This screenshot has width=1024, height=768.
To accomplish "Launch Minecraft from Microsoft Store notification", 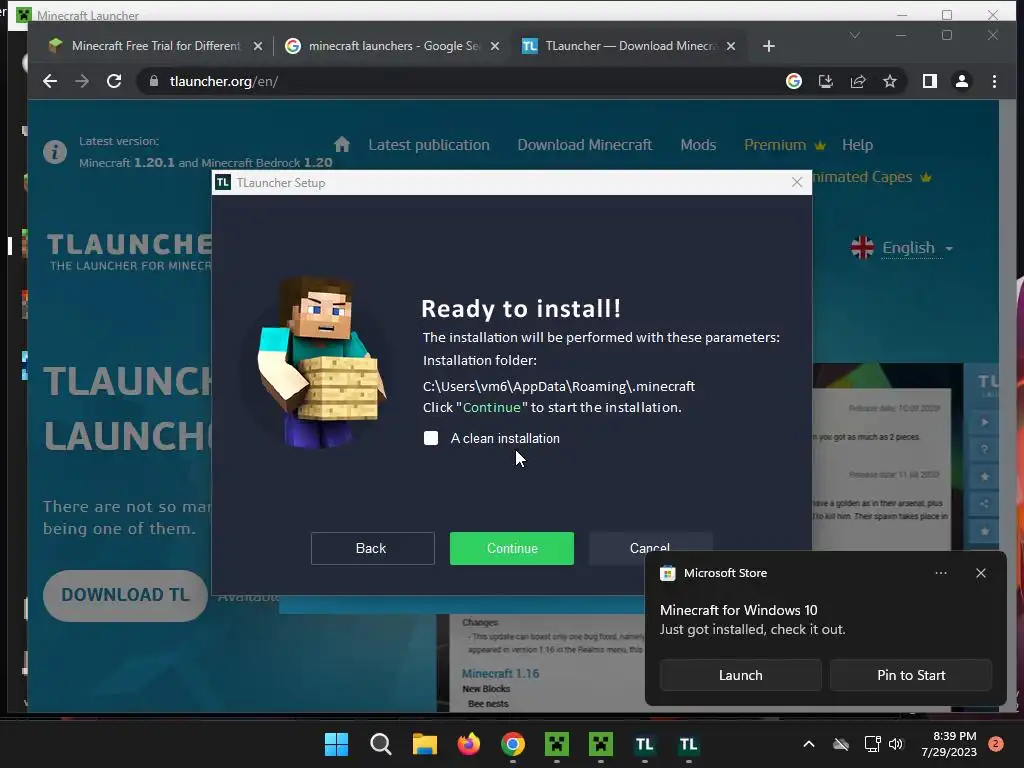I will click(x=741, y=675).
